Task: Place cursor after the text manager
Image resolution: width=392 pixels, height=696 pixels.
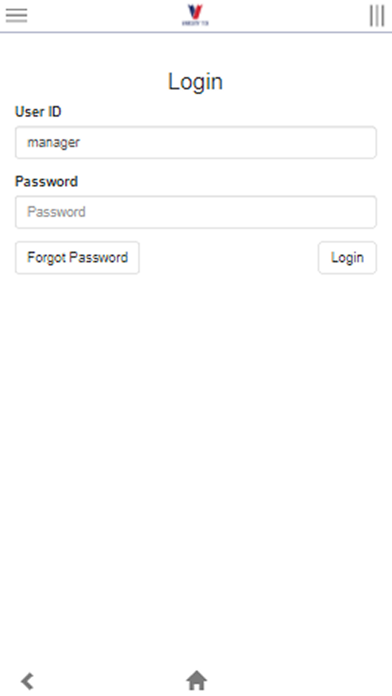Action: point(82,142)
